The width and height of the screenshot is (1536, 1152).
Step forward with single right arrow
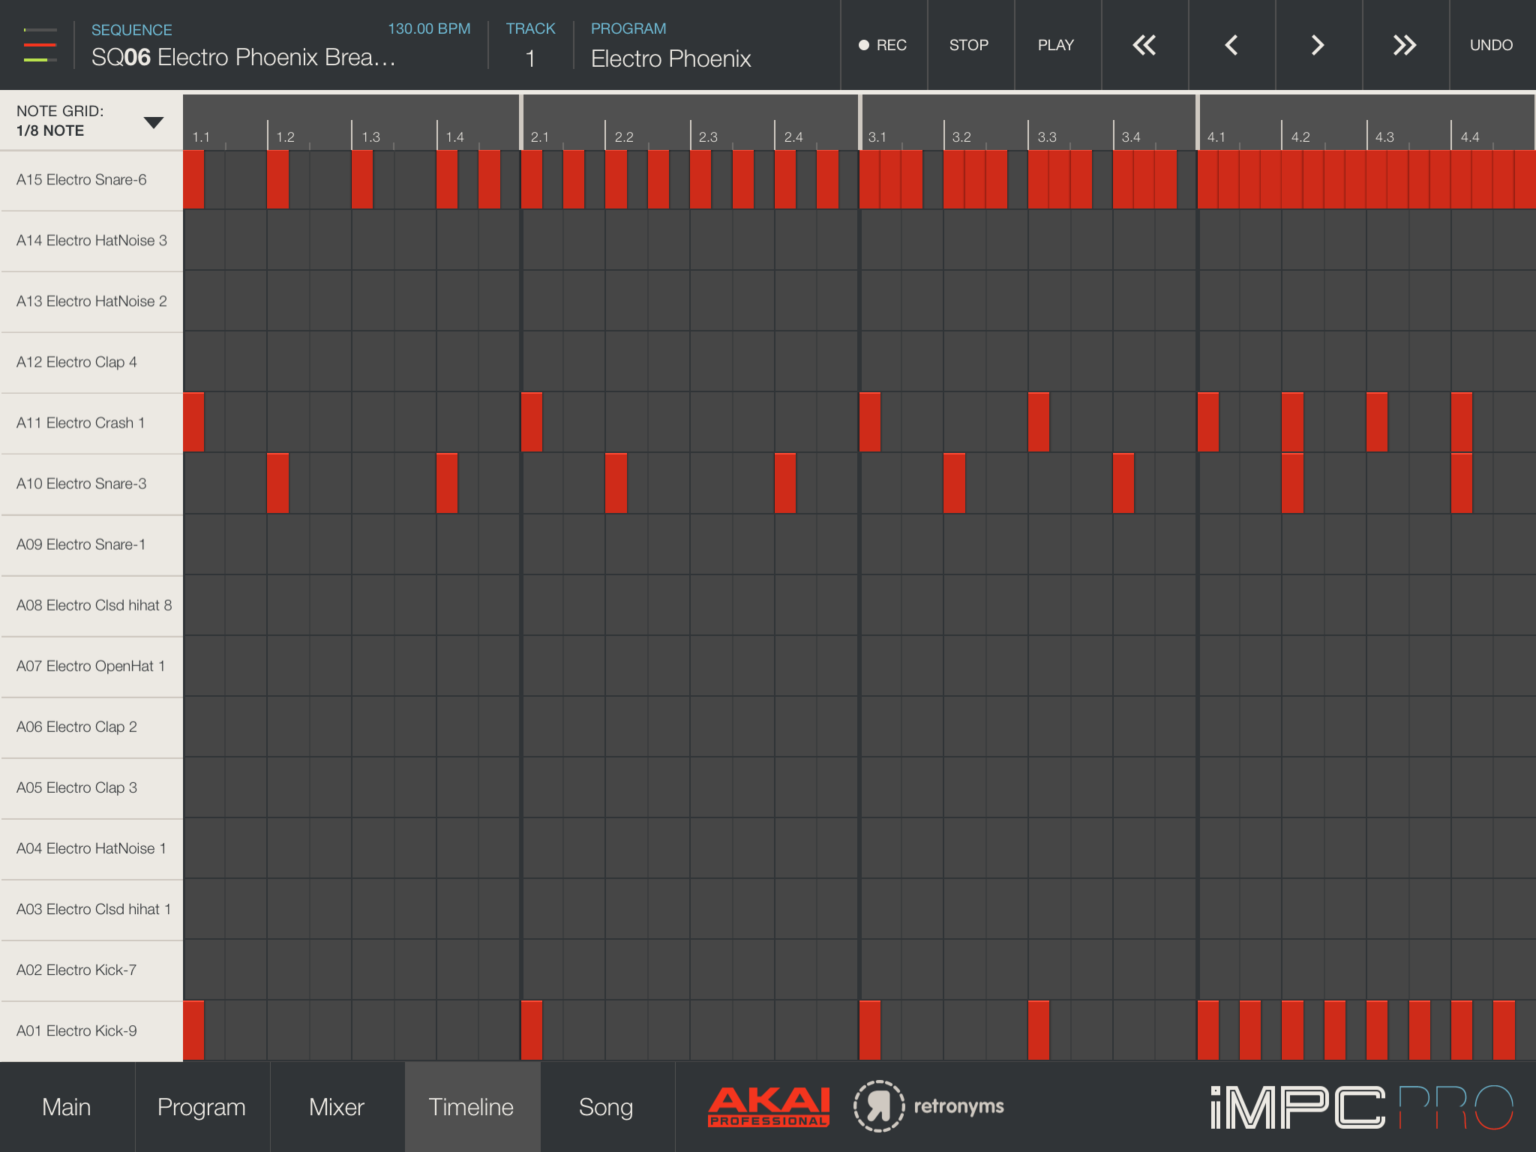1318,45
